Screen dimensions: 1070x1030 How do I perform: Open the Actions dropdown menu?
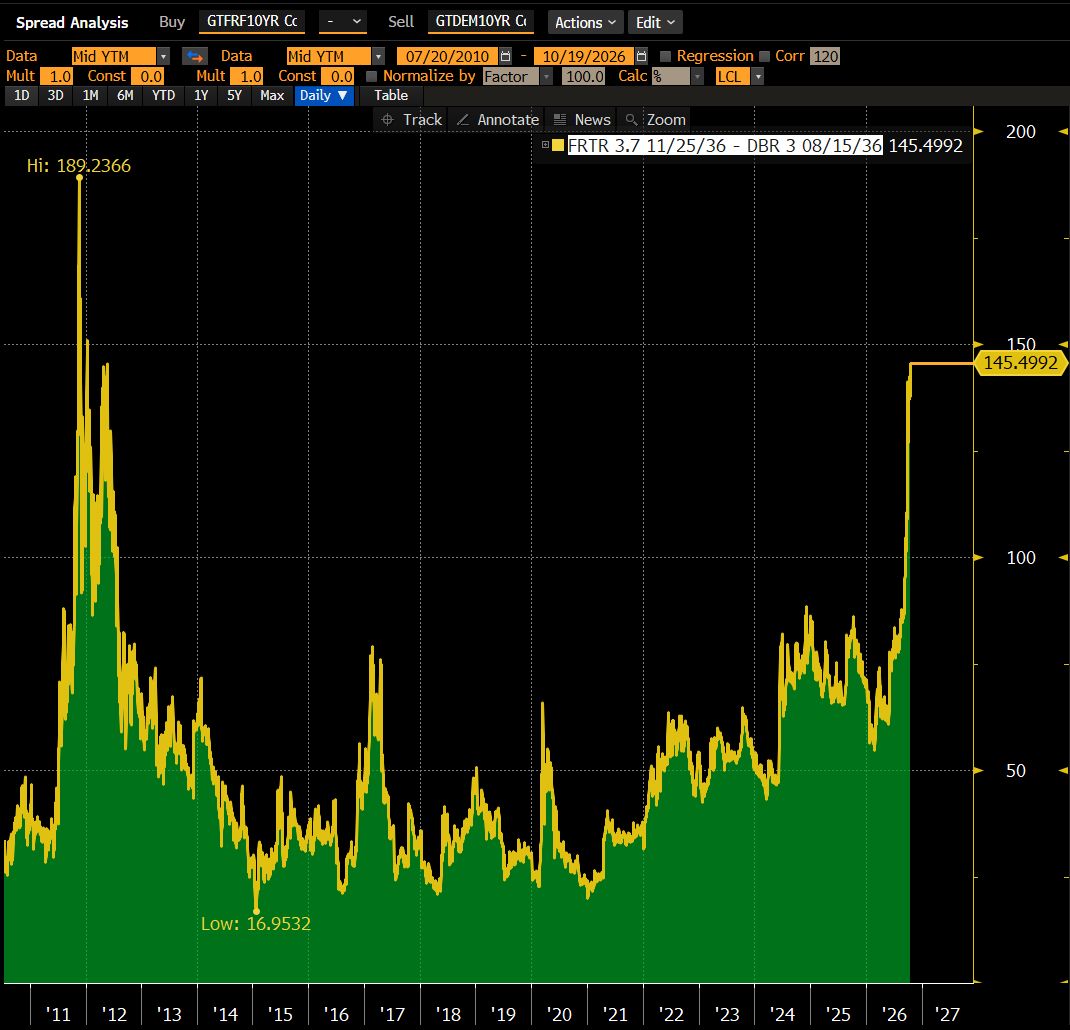(585, 23)
